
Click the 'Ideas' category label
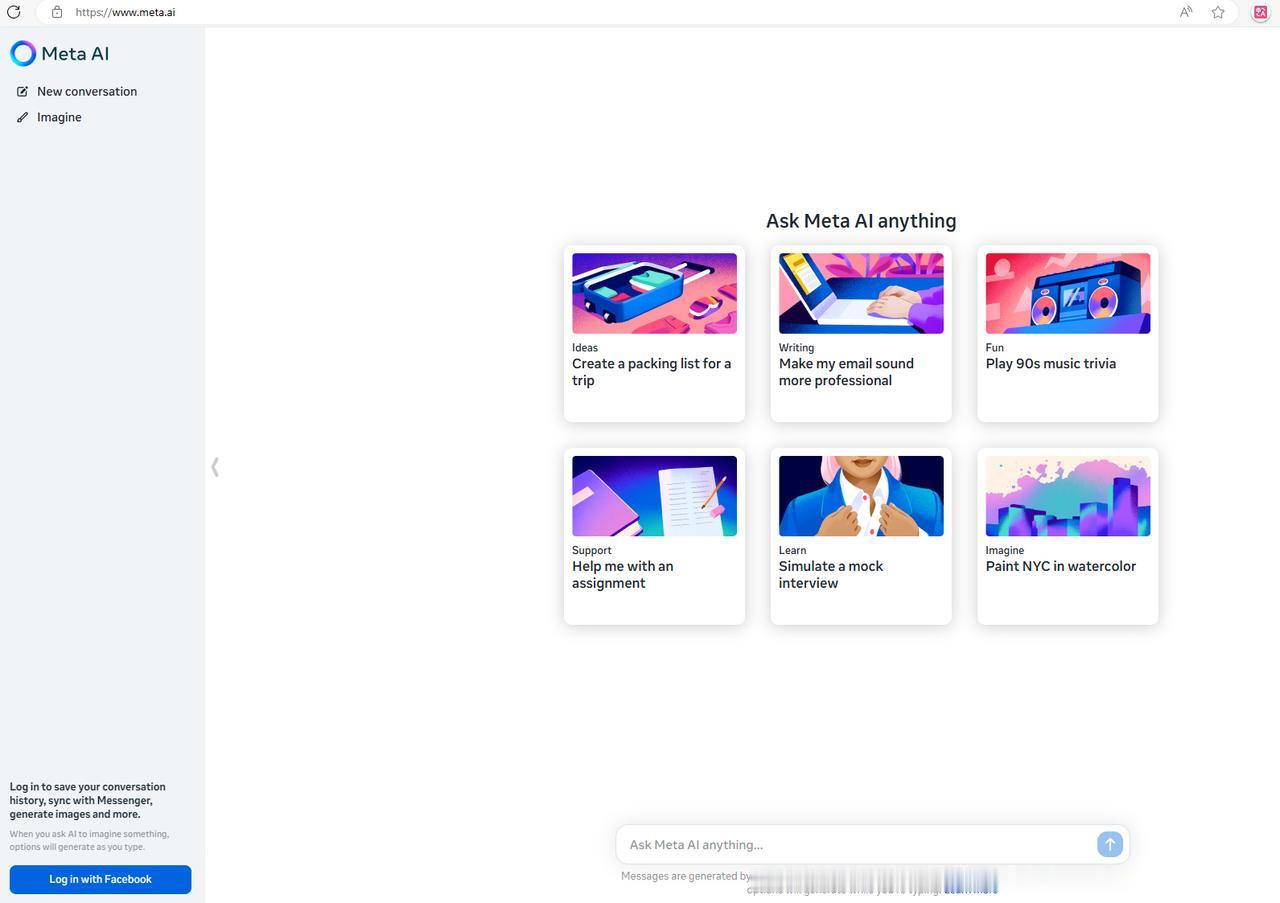pos(585,348)
